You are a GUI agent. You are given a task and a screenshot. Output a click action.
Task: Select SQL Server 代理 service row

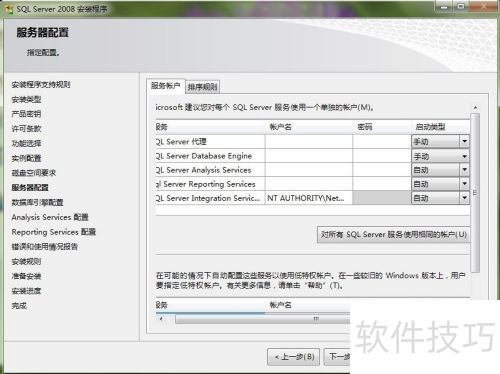point(210,142)
